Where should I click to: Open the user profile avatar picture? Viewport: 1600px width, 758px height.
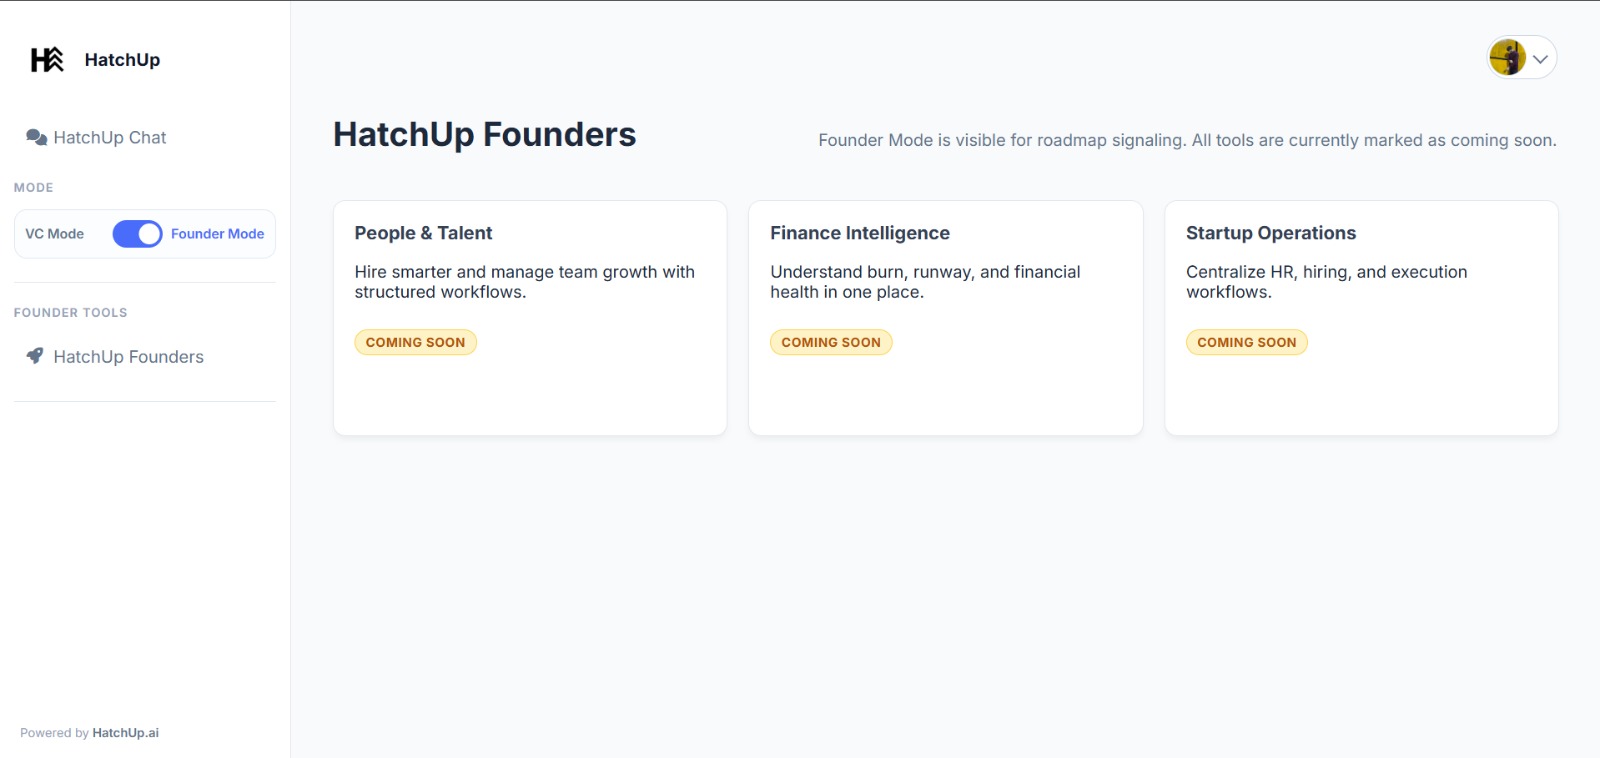click(x=1506, y=57)
